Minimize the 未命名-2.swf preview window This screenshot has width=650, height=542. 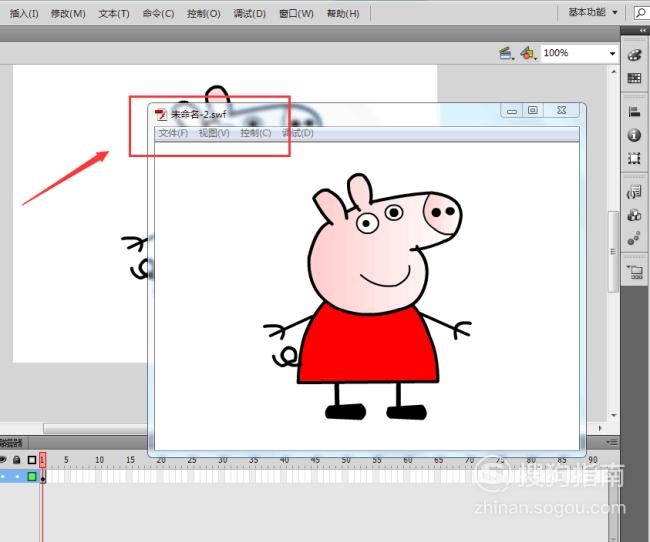click(512, 110)
